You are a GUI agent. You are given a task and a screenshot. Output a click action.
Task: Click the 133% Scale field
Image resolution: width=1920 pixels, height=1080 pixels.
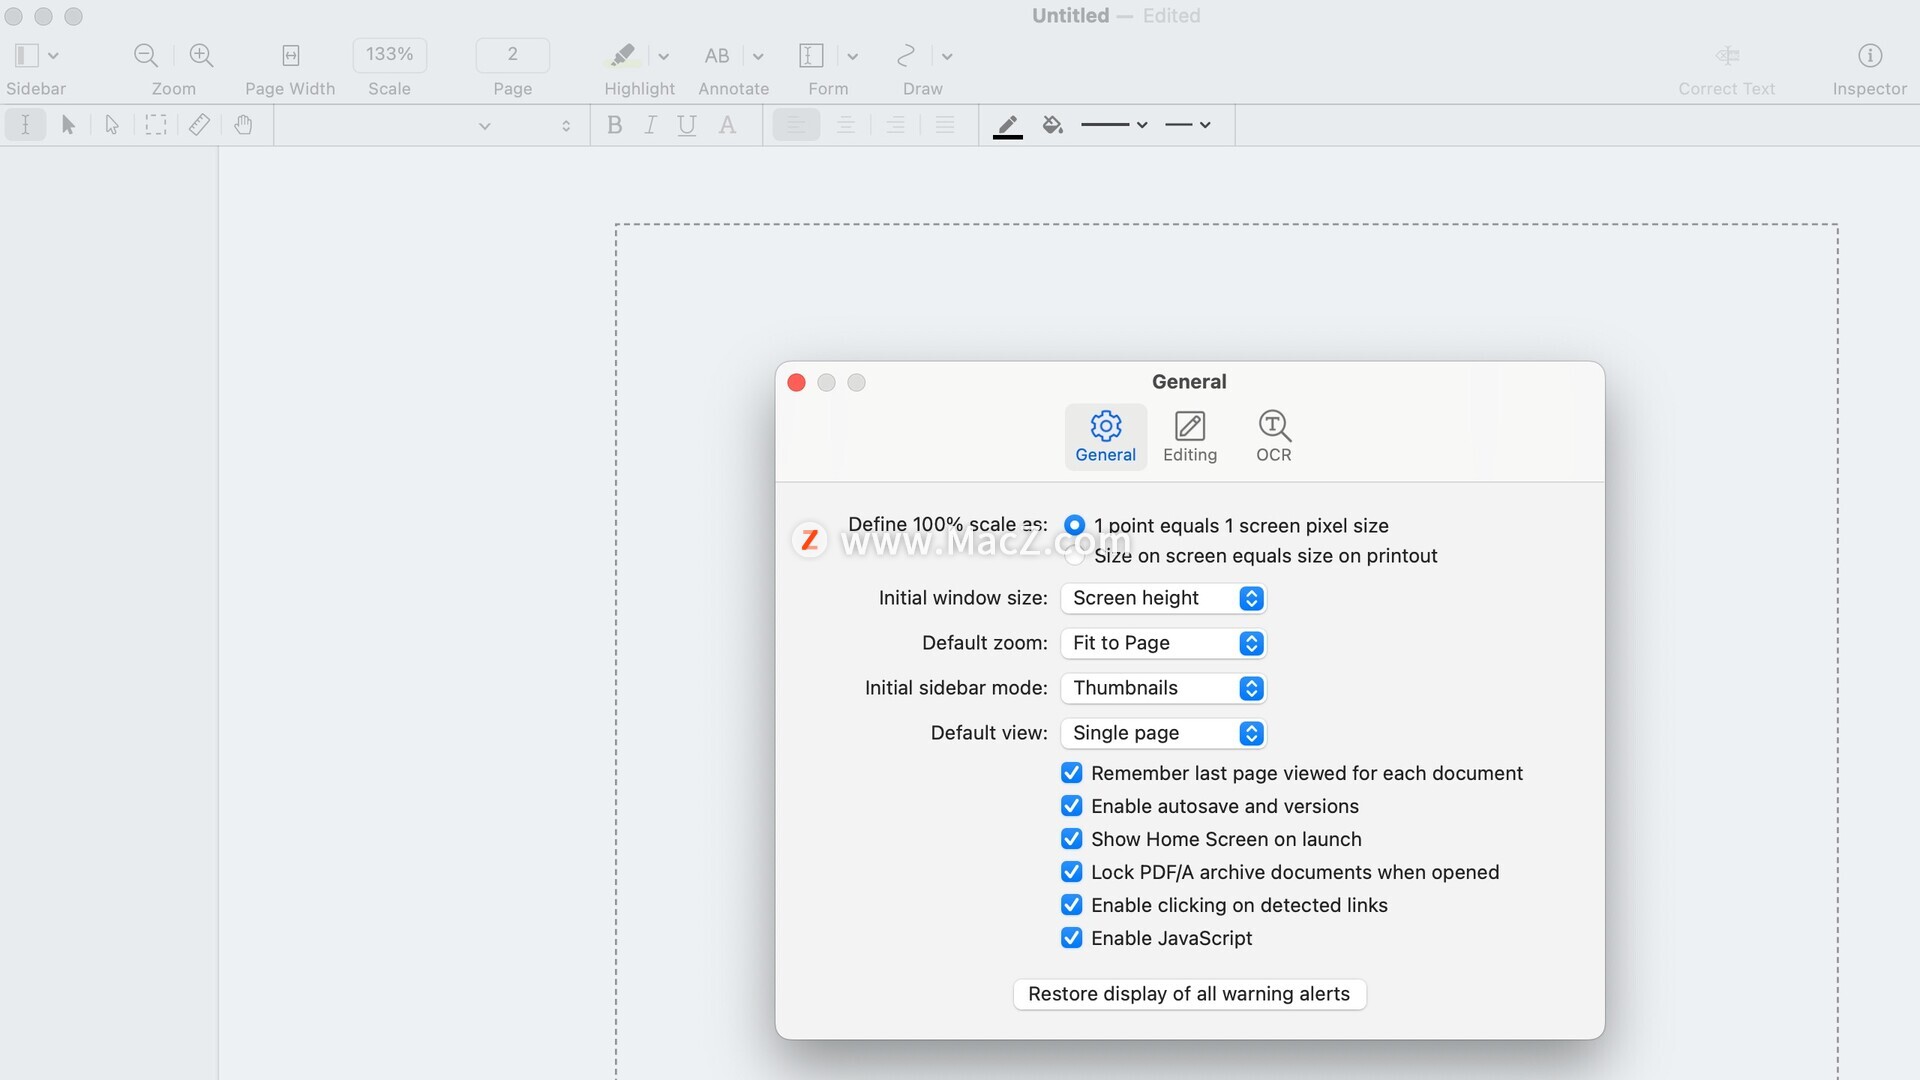click(390, 54)
